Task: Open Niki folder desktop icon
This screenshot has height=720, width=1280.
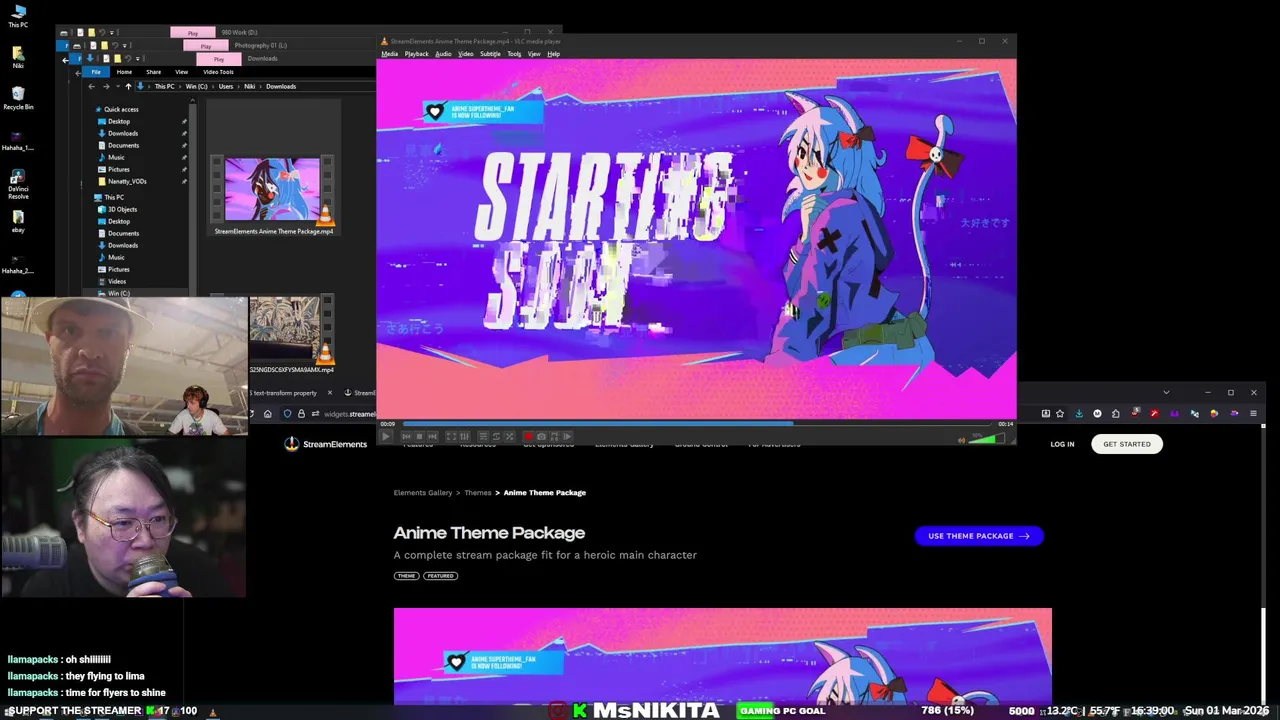Action: click(18, 56)
